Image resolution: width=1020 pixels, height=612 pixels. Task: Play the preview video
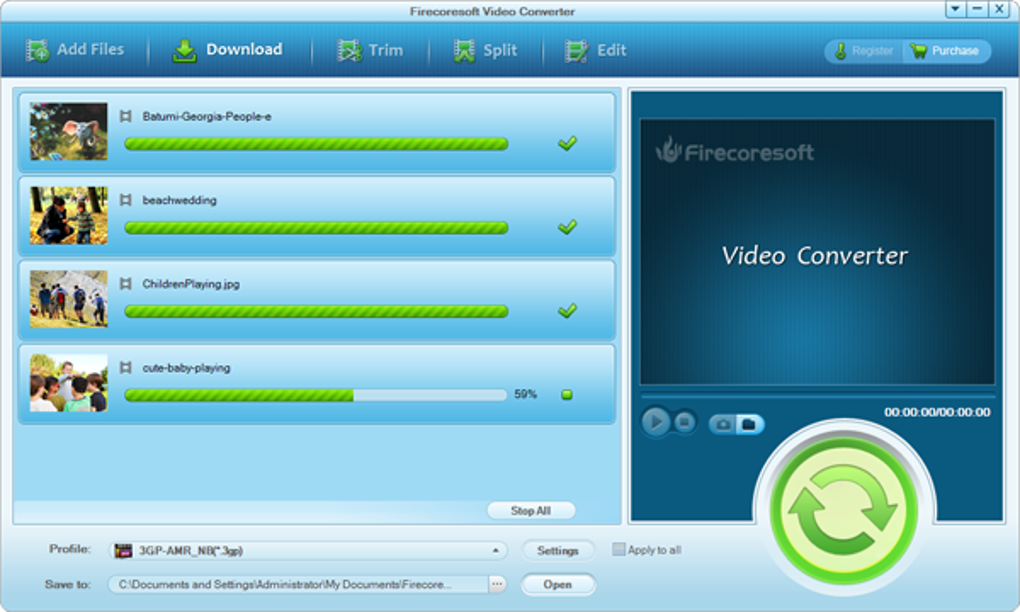(656, 422)
